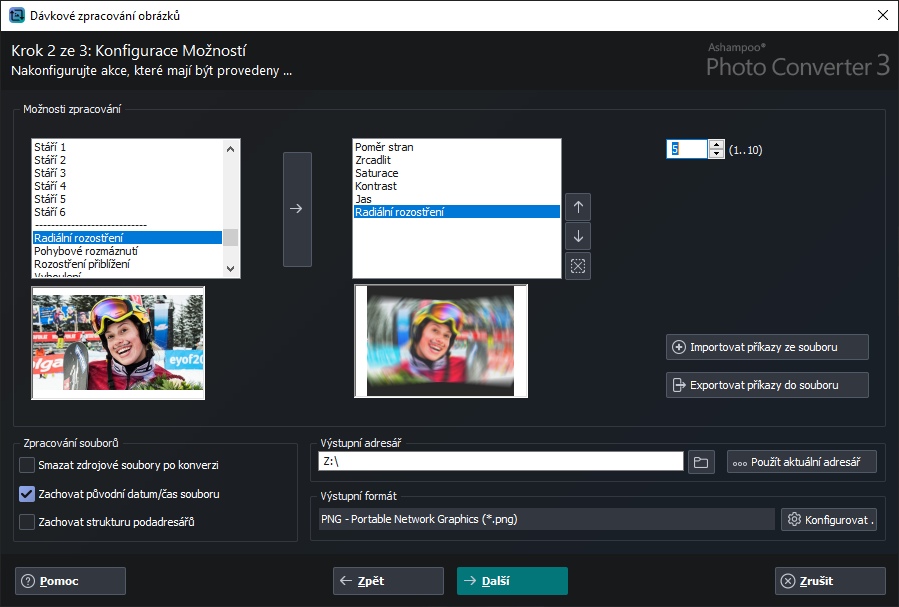Click the Importovat příkazy ze souboru button
899x607 pixels.
pos(767,347)
